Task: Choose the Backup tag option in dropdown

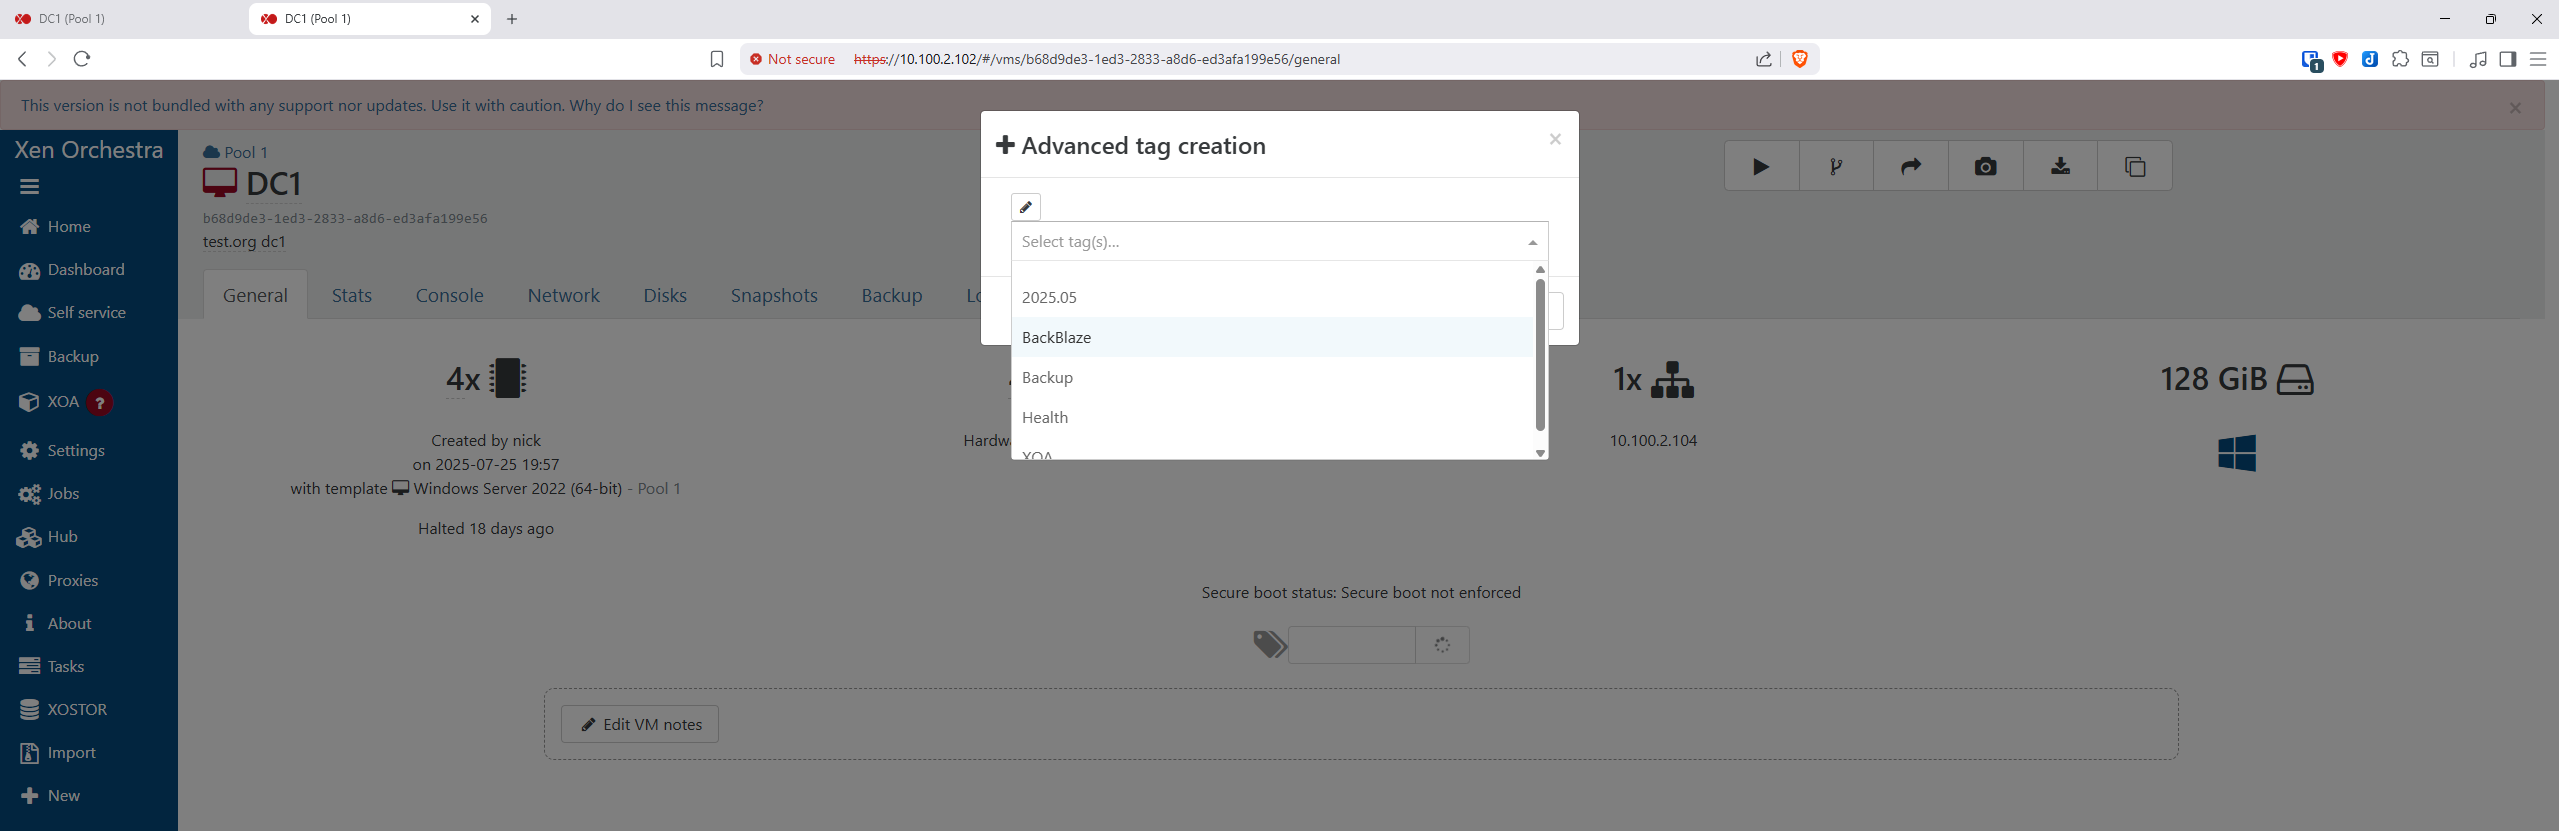Action: [x=1273, y=377]
